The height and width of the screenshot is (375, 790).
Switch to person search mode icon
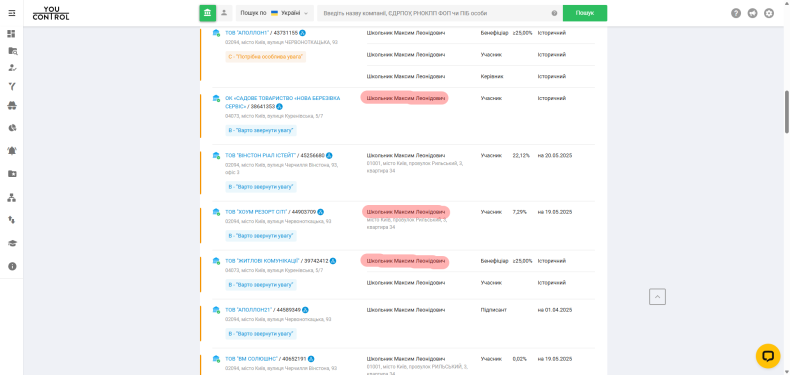(x=224, y=13)
